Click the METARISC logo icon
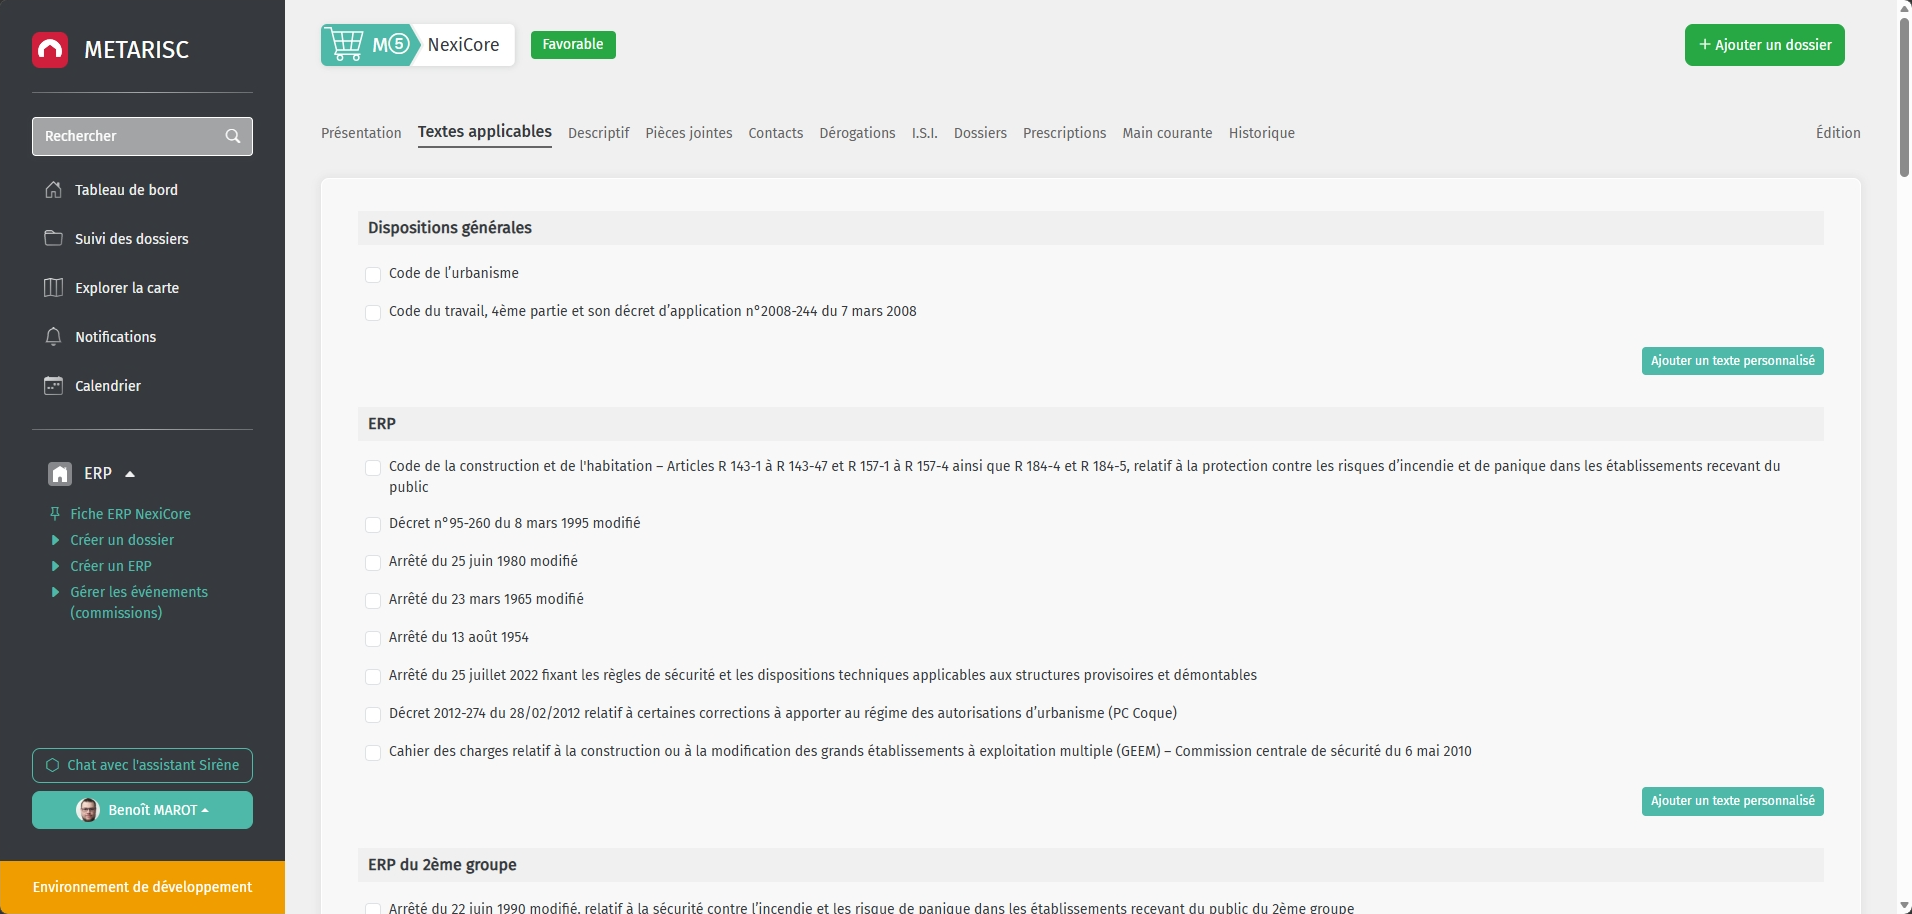Viewport: 1912px width, 914px height. [50, 50]
